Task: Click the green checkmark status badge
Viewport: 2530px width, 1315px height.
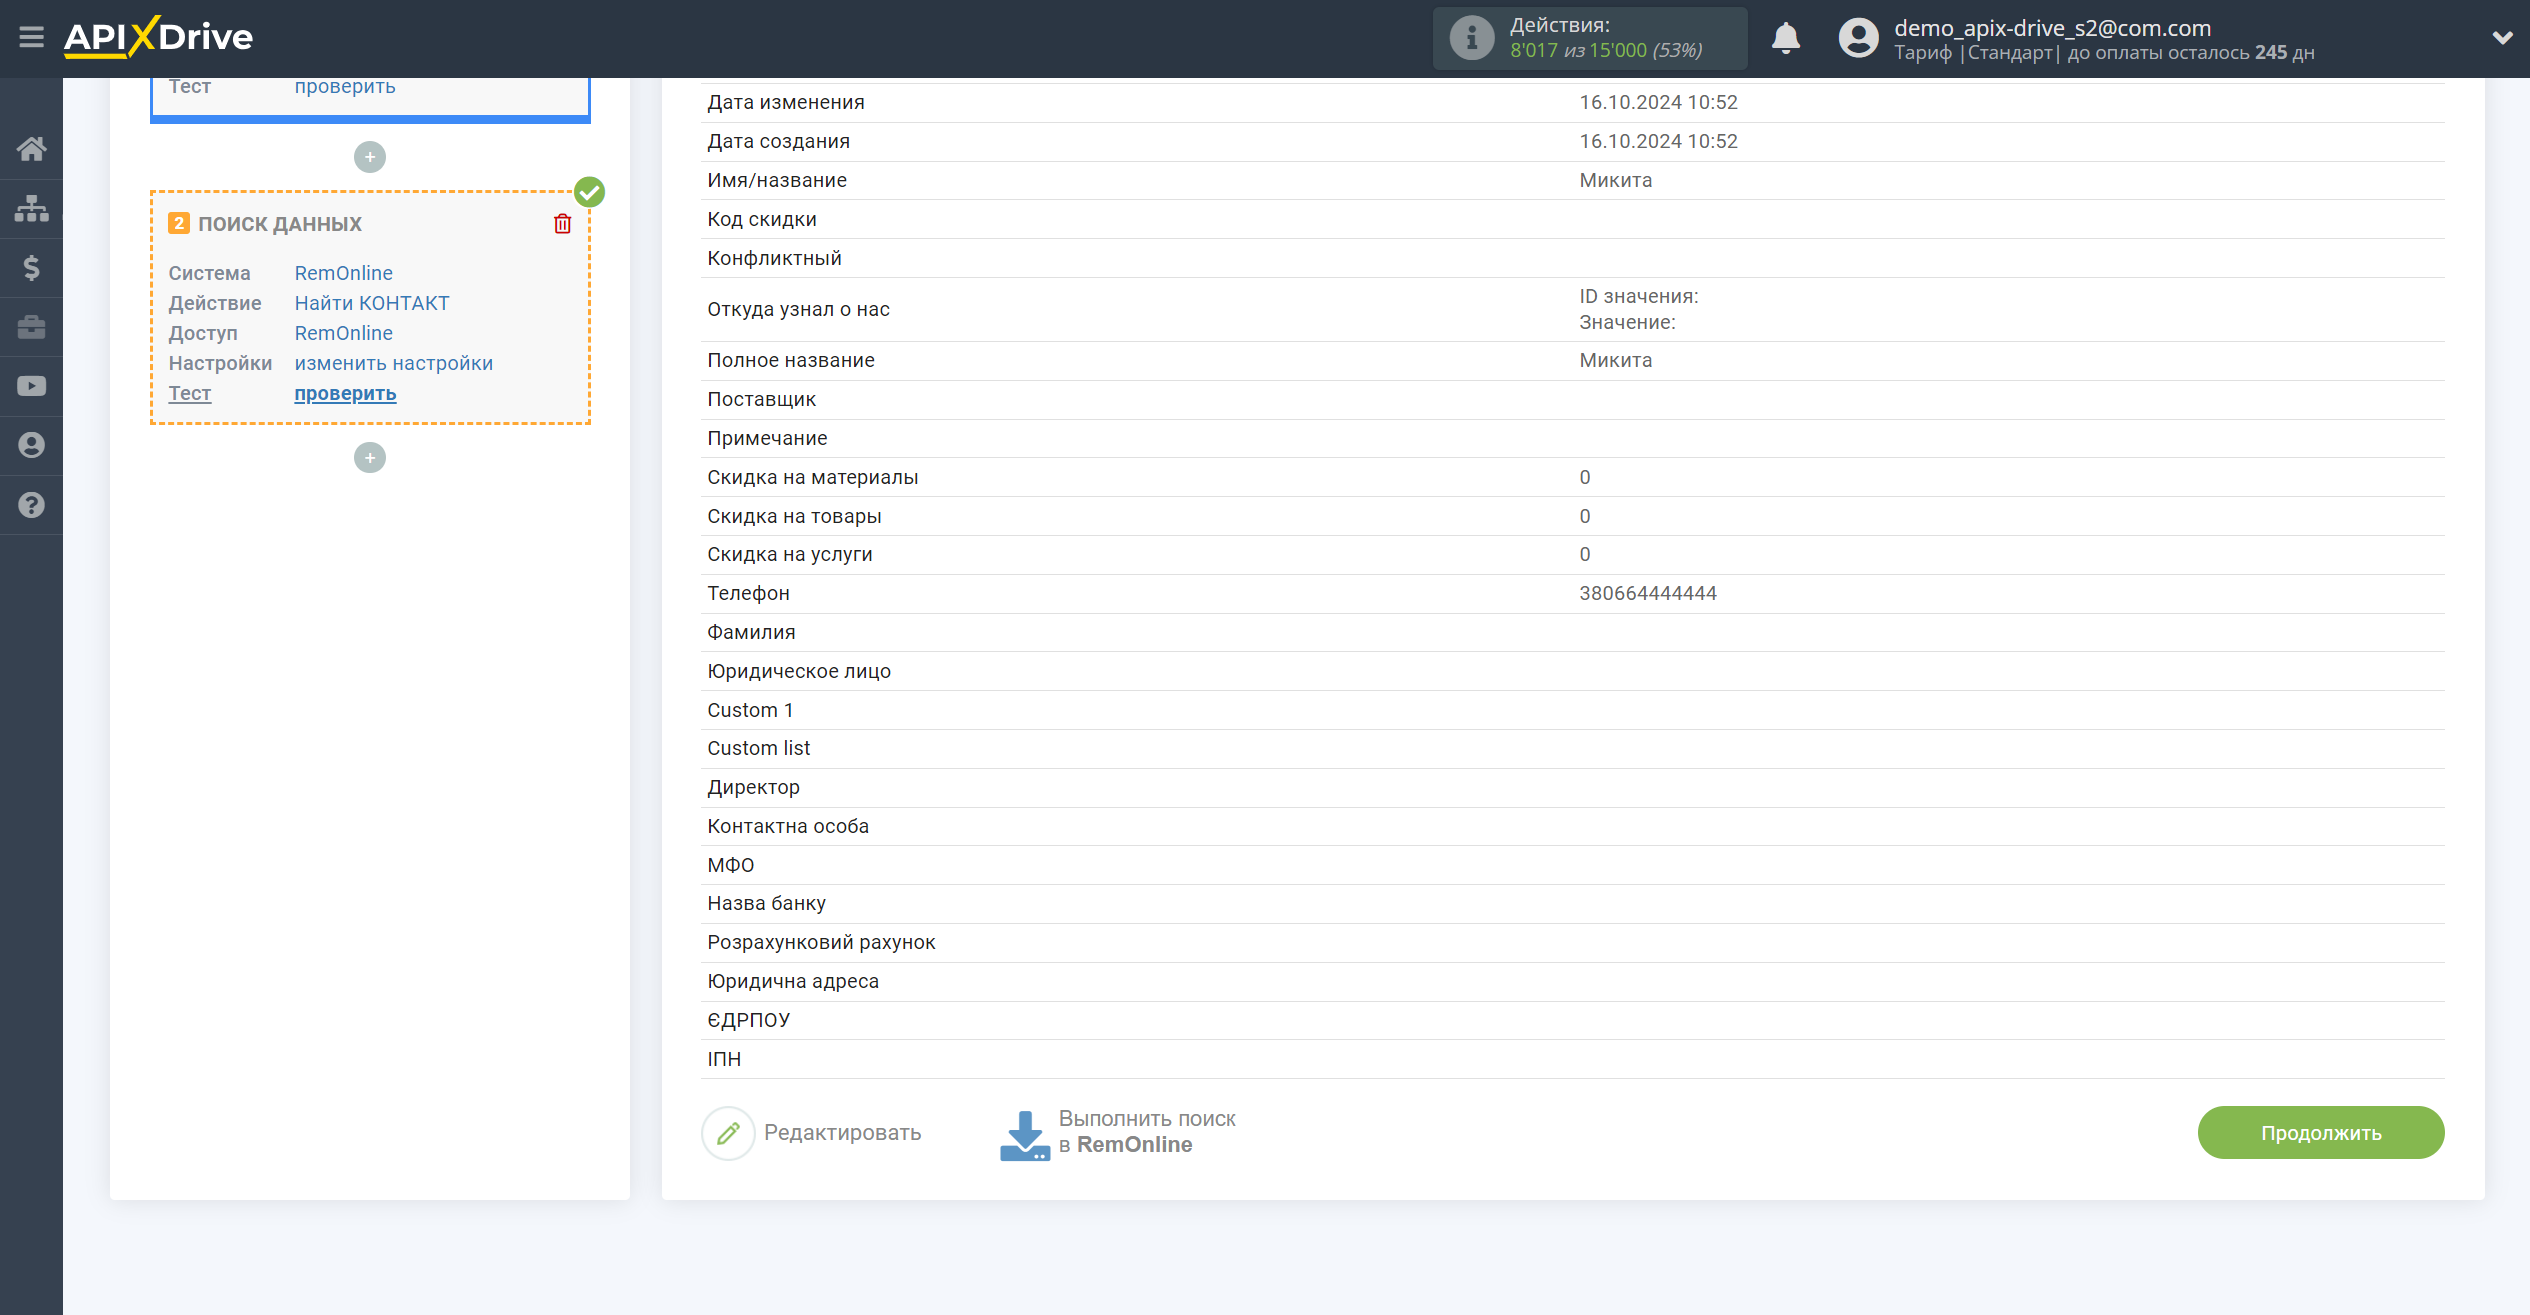Action: pos(590,192)
